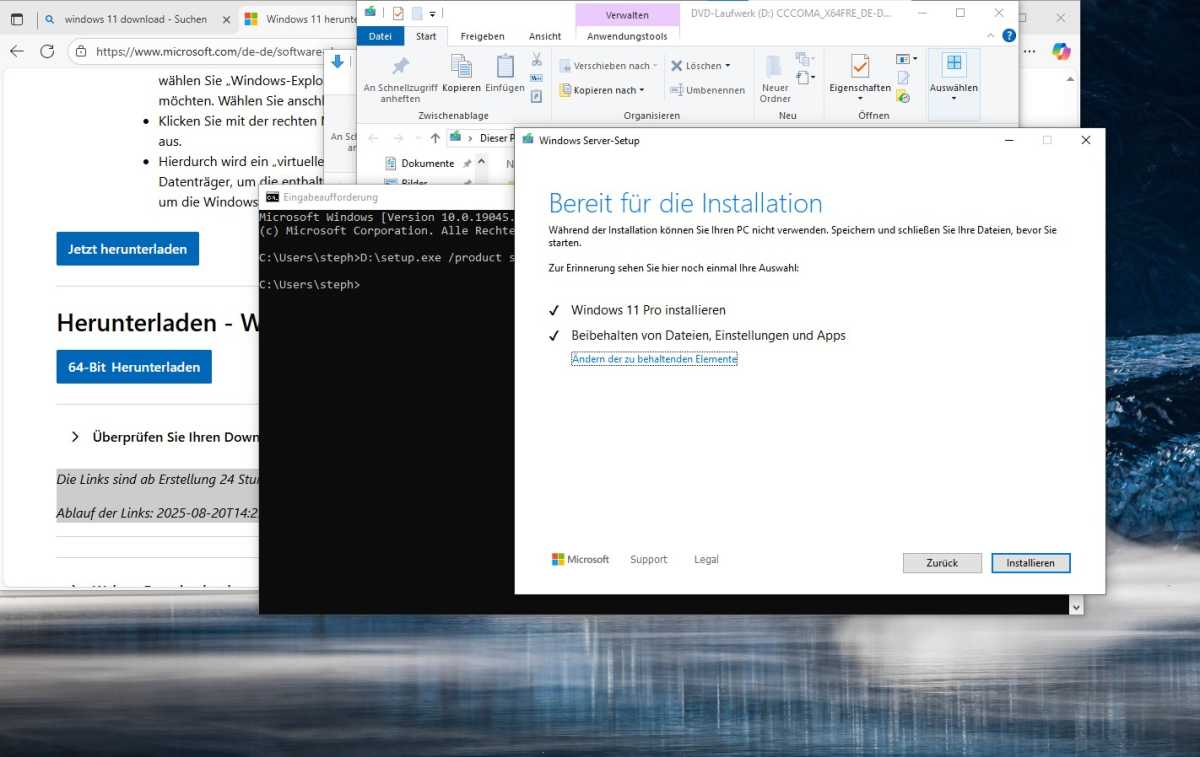Expand the Löschen dropdown arrow

[727, 66]
